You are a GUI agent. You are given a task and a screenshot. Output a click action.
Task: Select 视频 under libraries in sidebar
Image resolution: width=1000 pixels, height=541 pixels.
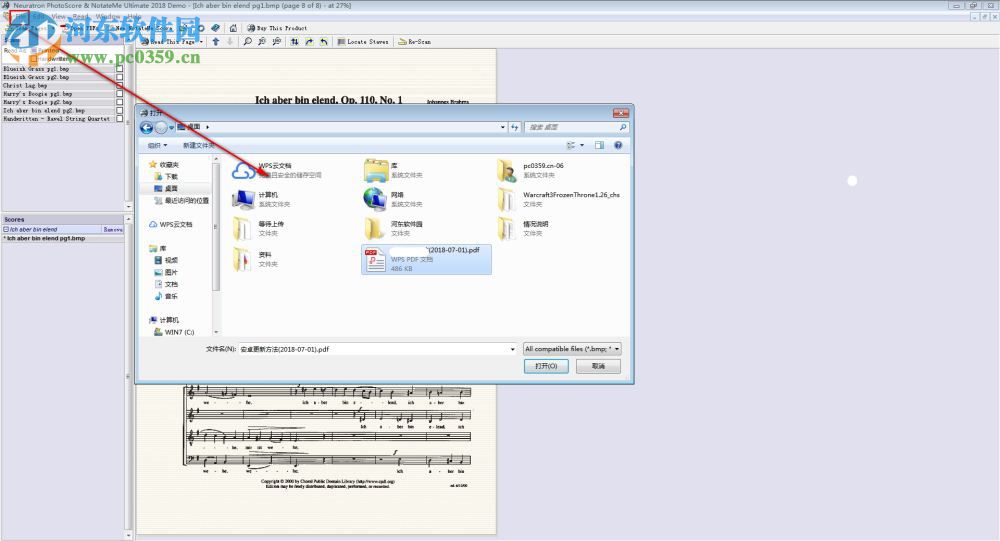pyautogui.click(x=166, y=260)
